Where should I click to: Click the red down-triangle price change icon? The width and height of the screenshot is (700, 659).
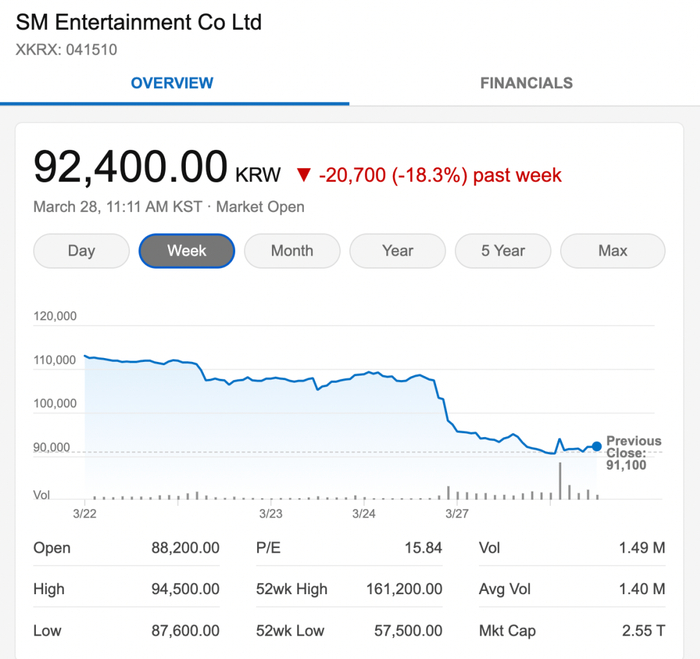tap(304, 176)
